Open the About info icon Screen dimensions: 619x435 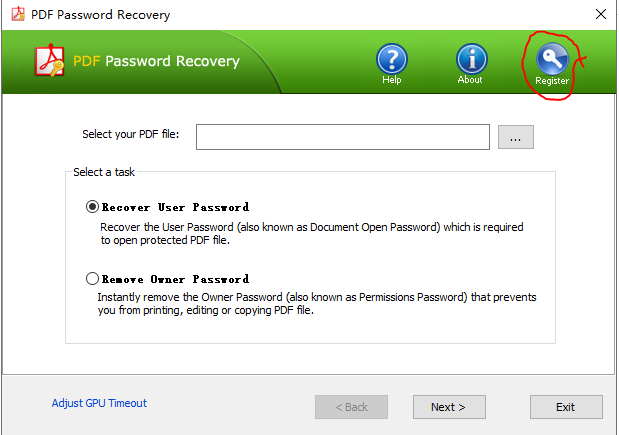click(471, 59)
